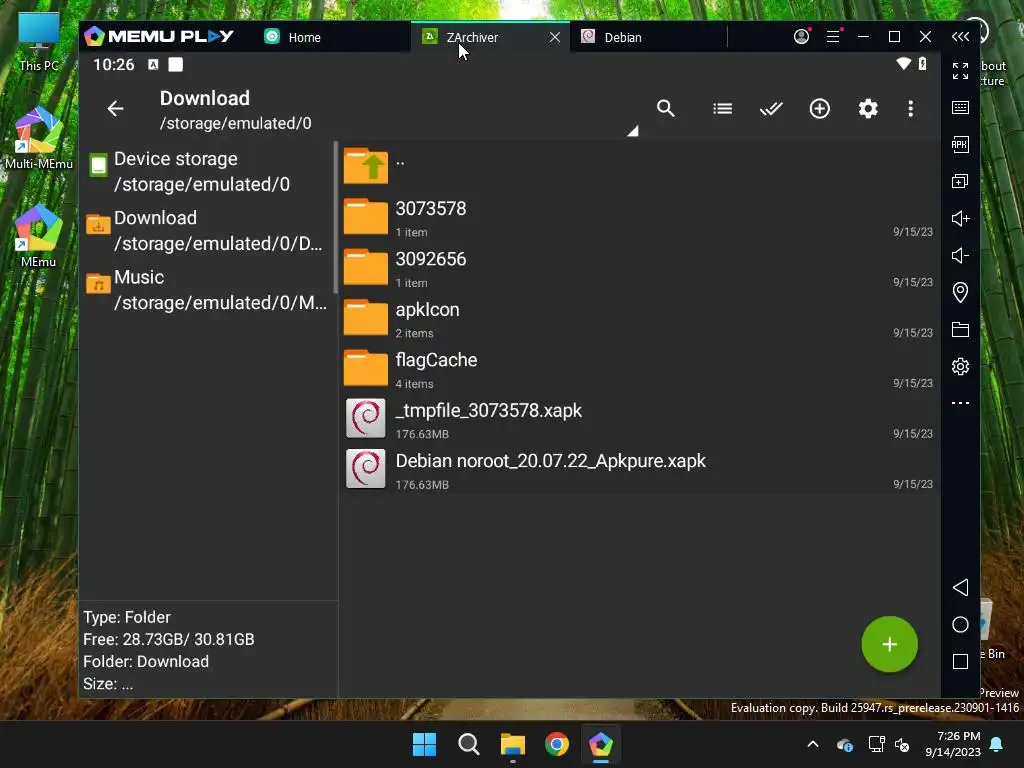Open MEmu hamburger menu
Viewport: 1024px width, 768px height.
[x=833, y=37]
